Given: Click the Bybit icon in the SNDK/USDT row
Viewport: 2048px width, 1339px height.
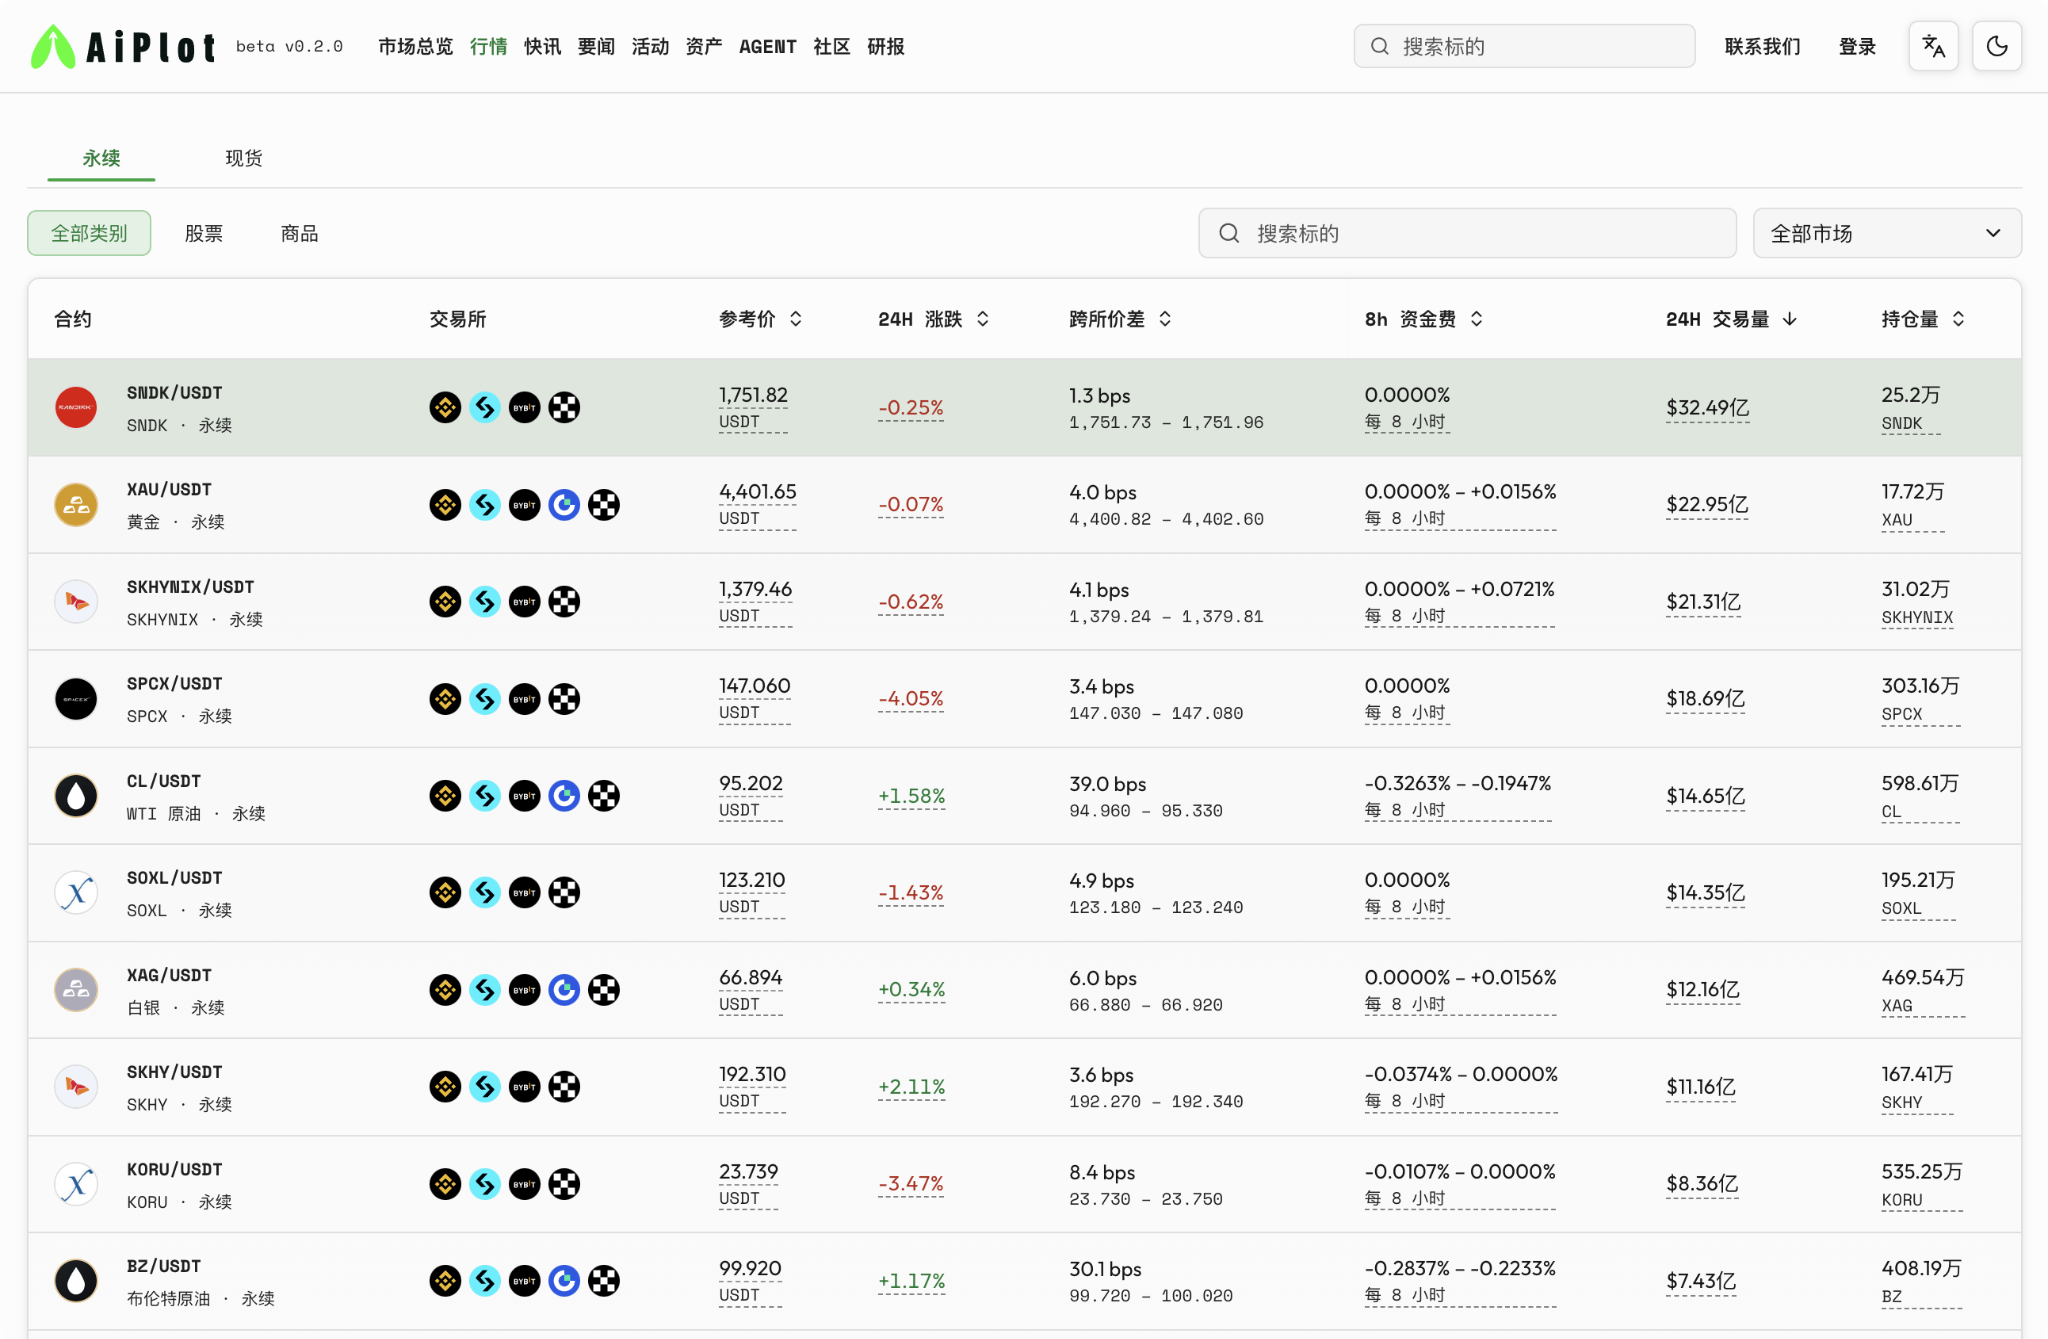Looking at the screenshot, I should pyautogui.click(x=524, y=408).
